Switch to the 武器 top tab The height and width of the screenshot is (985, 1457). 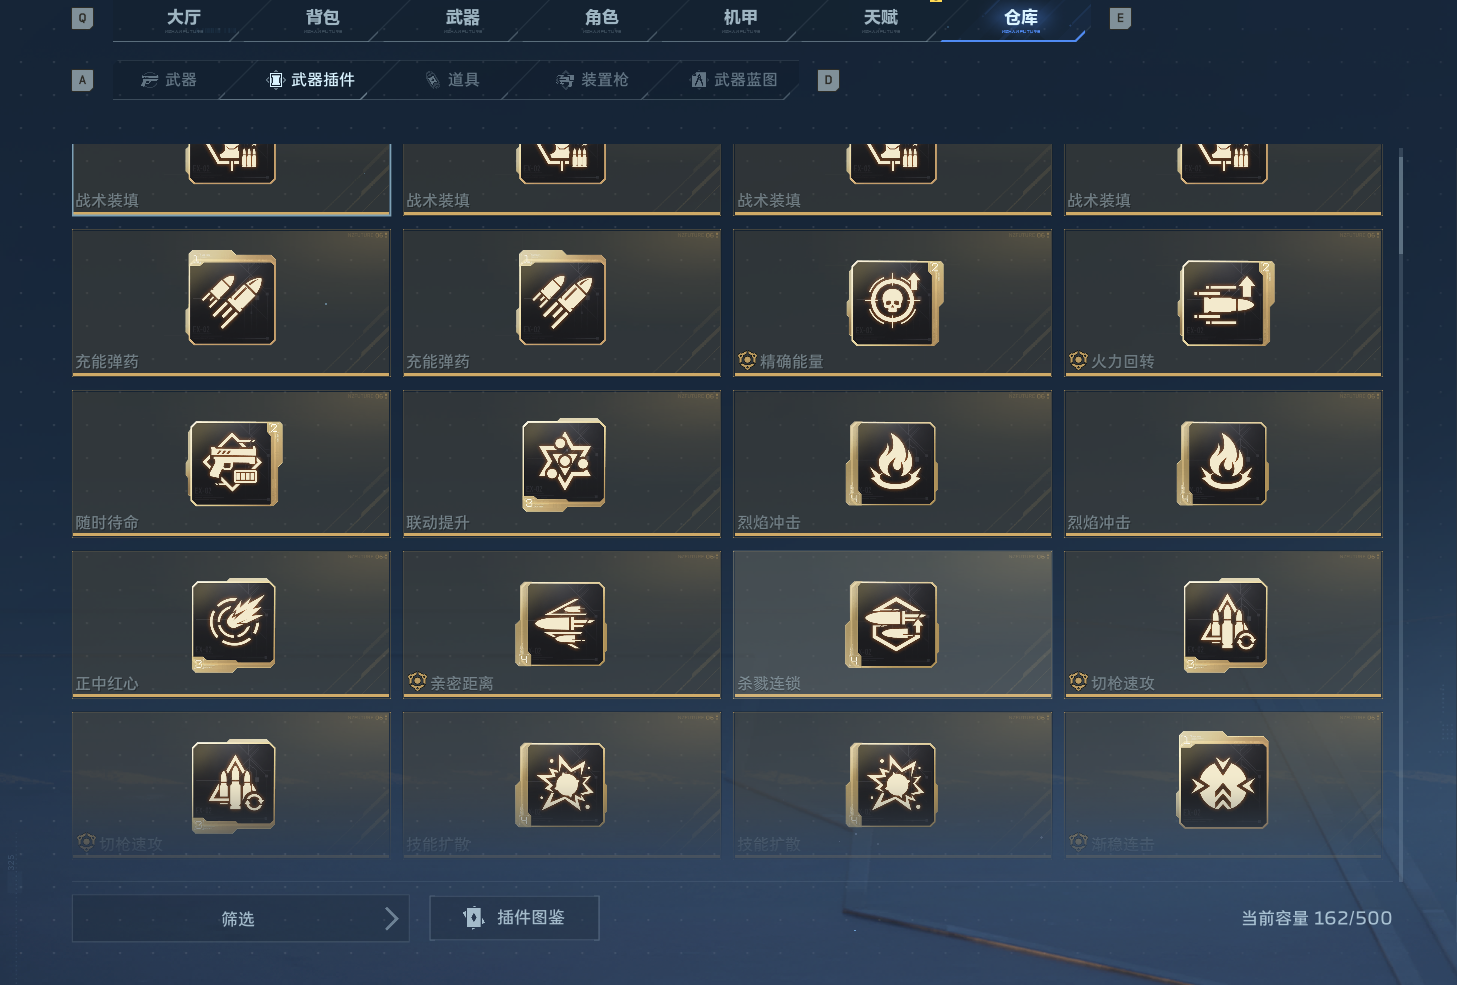(x=462, y=18)
